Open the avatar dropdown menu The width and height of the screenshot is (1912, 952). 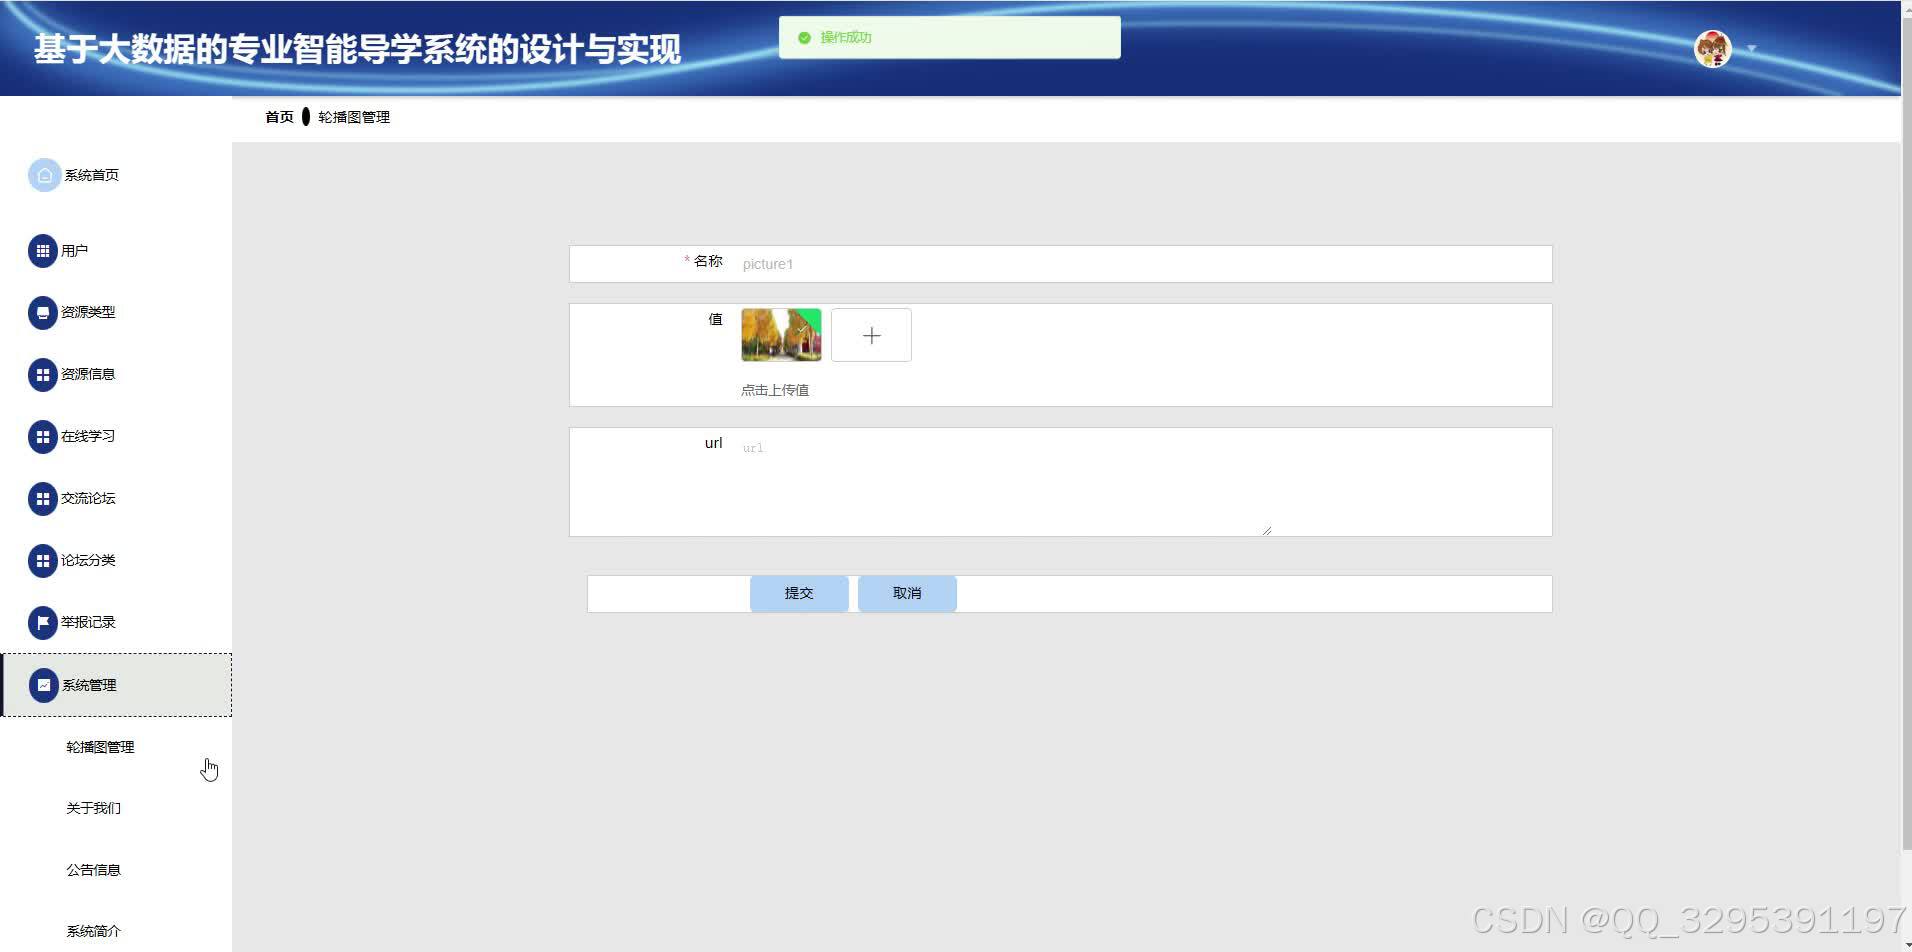pos(1750,48)
